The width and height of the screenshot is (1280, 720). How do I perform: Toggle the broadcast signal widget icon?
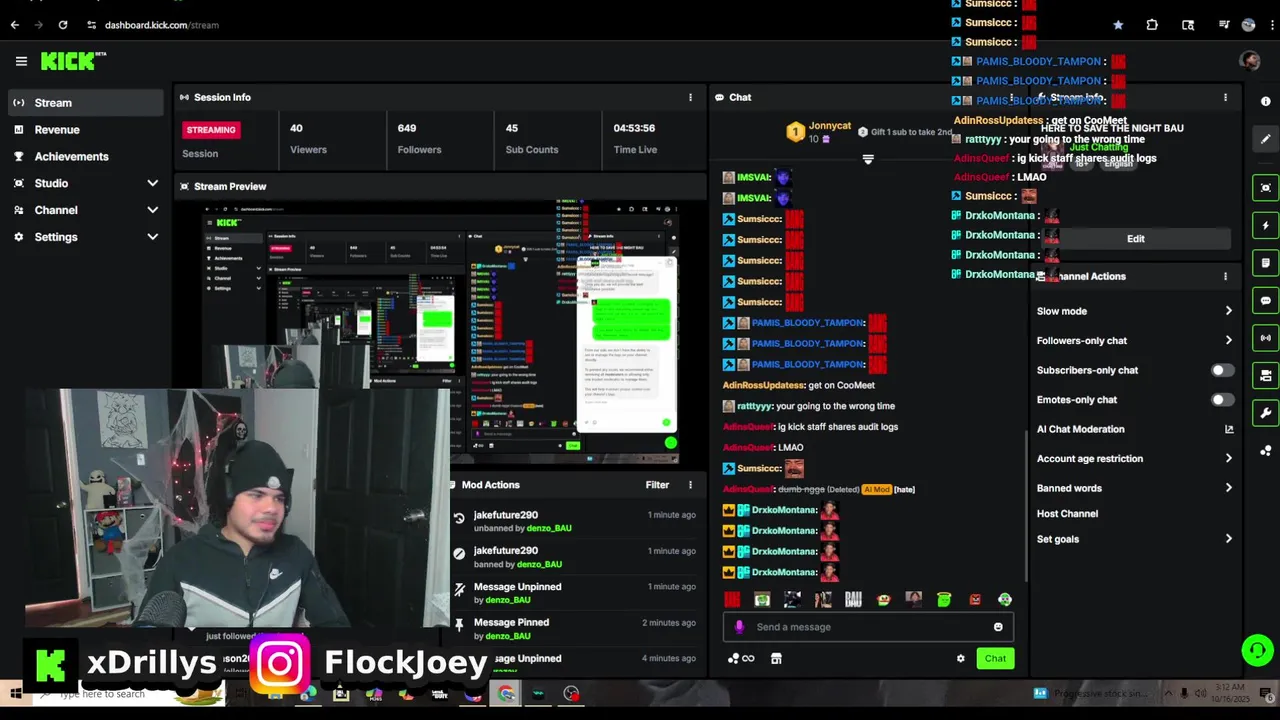1265,338
